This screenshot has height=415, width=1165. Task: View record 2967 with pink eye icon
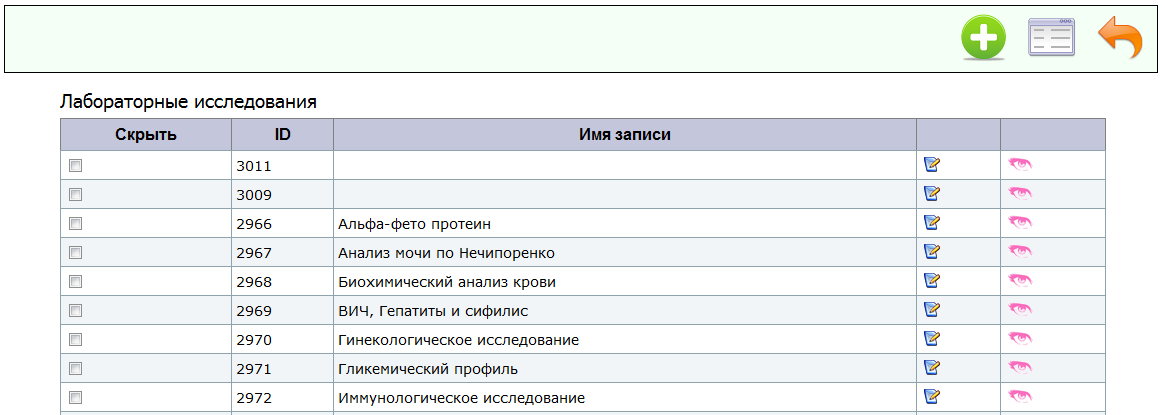1020,252
